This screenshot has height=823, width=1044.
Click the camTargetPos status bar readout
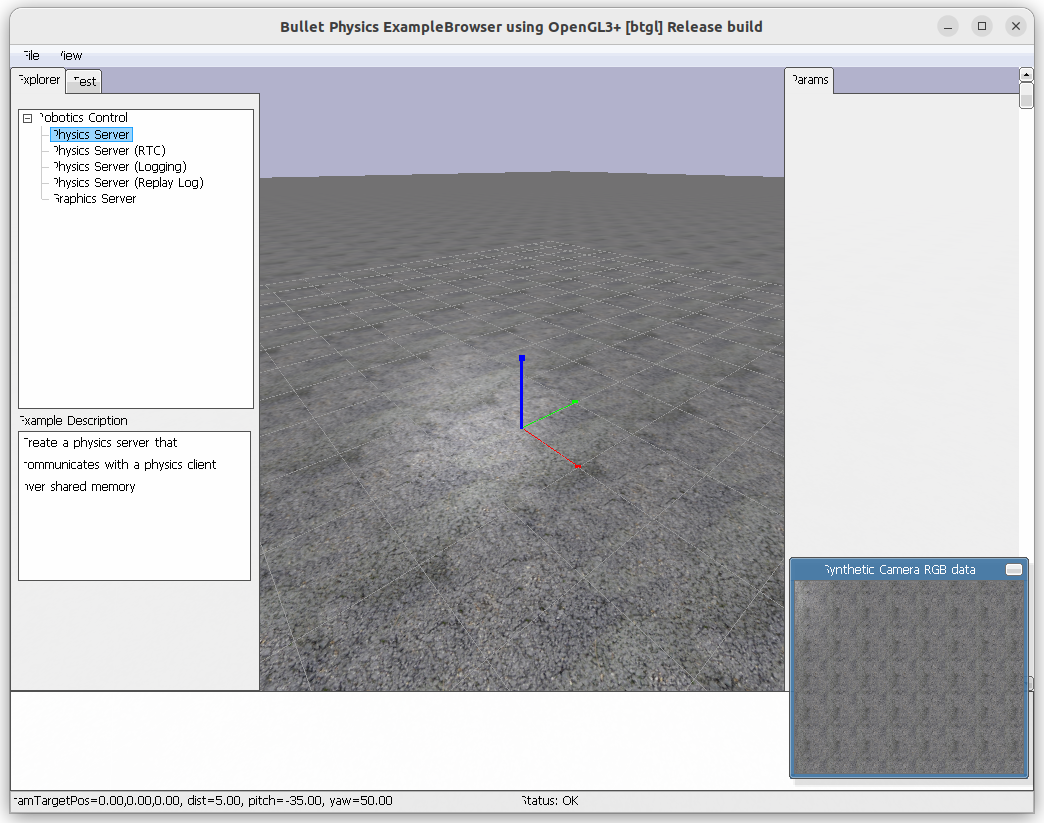point(203,800)
